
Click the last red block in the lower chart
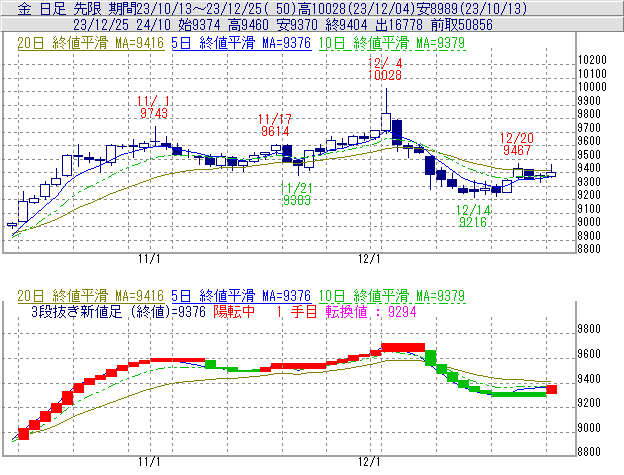pos(552,389)
